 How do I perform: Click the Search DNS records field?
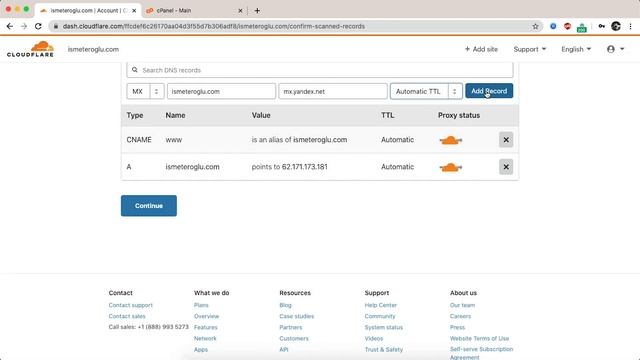[x=320, y=70]
